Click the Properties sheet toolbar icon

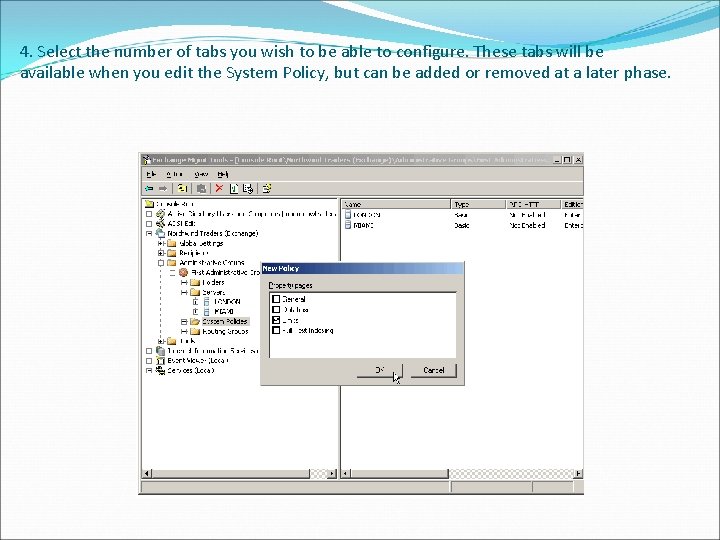coord(234,188)
